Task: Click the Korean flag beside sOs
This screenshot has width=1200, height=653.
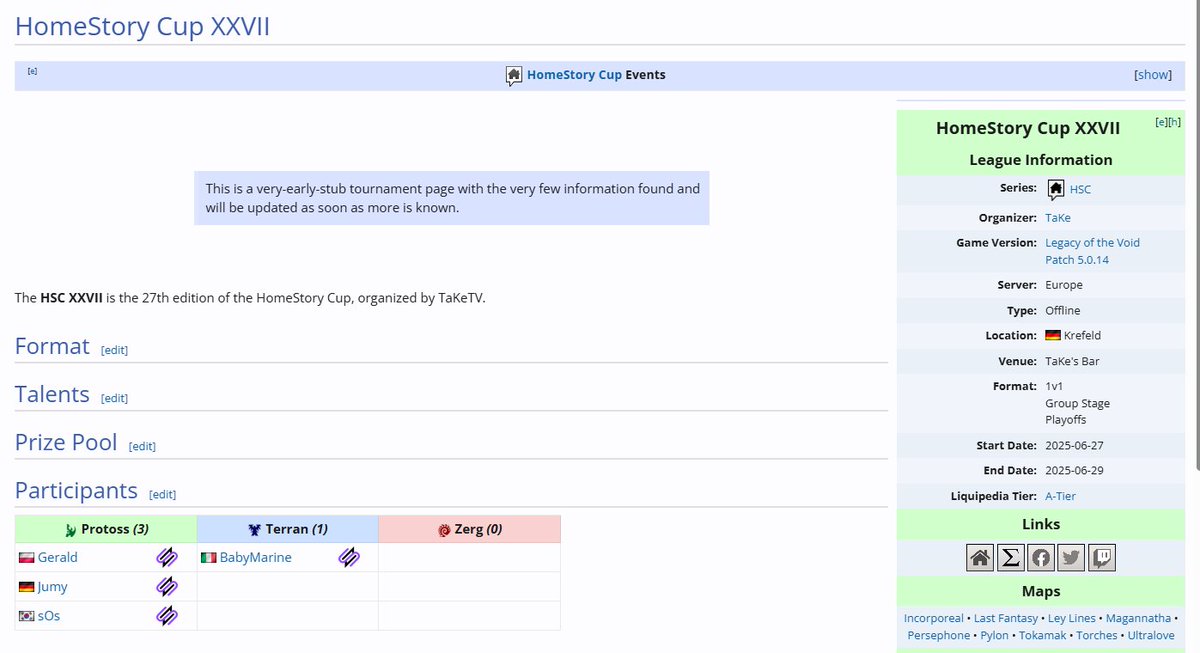Action: (x=27, y=616)
